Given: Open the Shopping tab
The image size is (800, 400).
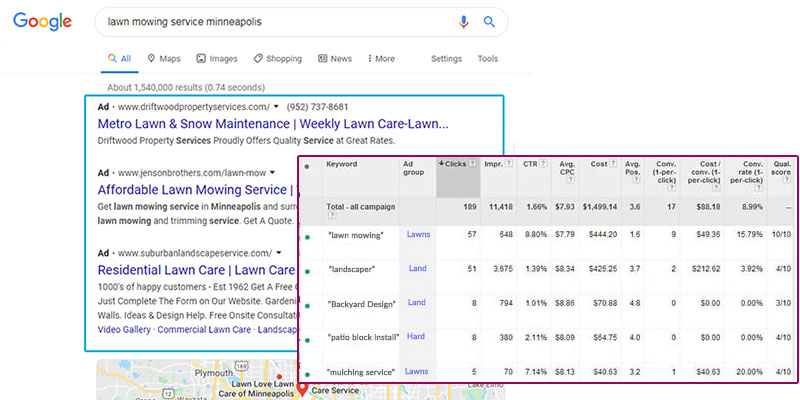Looking at the screenshot, I should (x=278, y=59).
